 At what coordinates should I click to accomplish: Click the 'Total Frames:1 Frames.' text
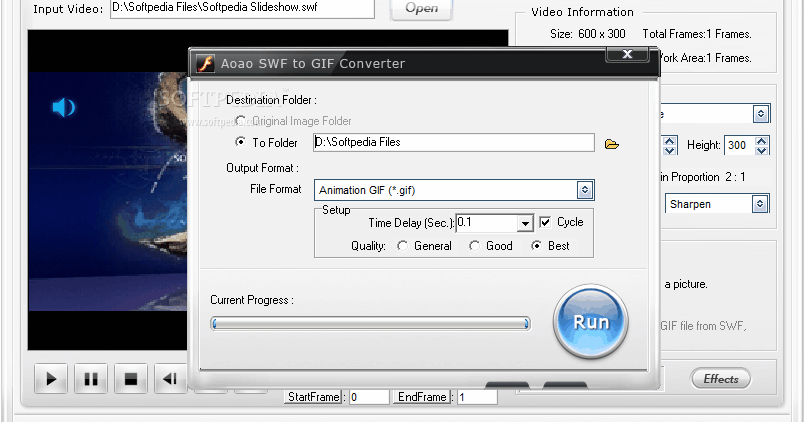[x=697, y=34]
